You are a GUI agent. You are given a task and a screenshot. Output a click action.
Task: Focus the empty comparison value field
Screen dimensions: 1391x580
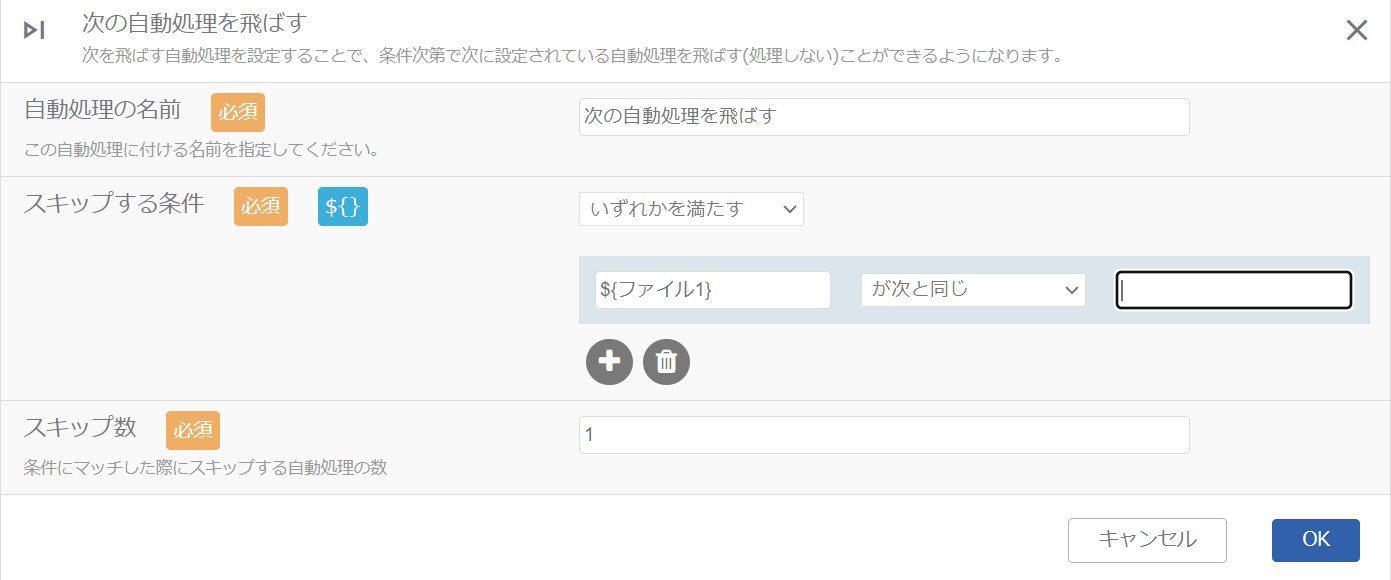[1233, 289]
